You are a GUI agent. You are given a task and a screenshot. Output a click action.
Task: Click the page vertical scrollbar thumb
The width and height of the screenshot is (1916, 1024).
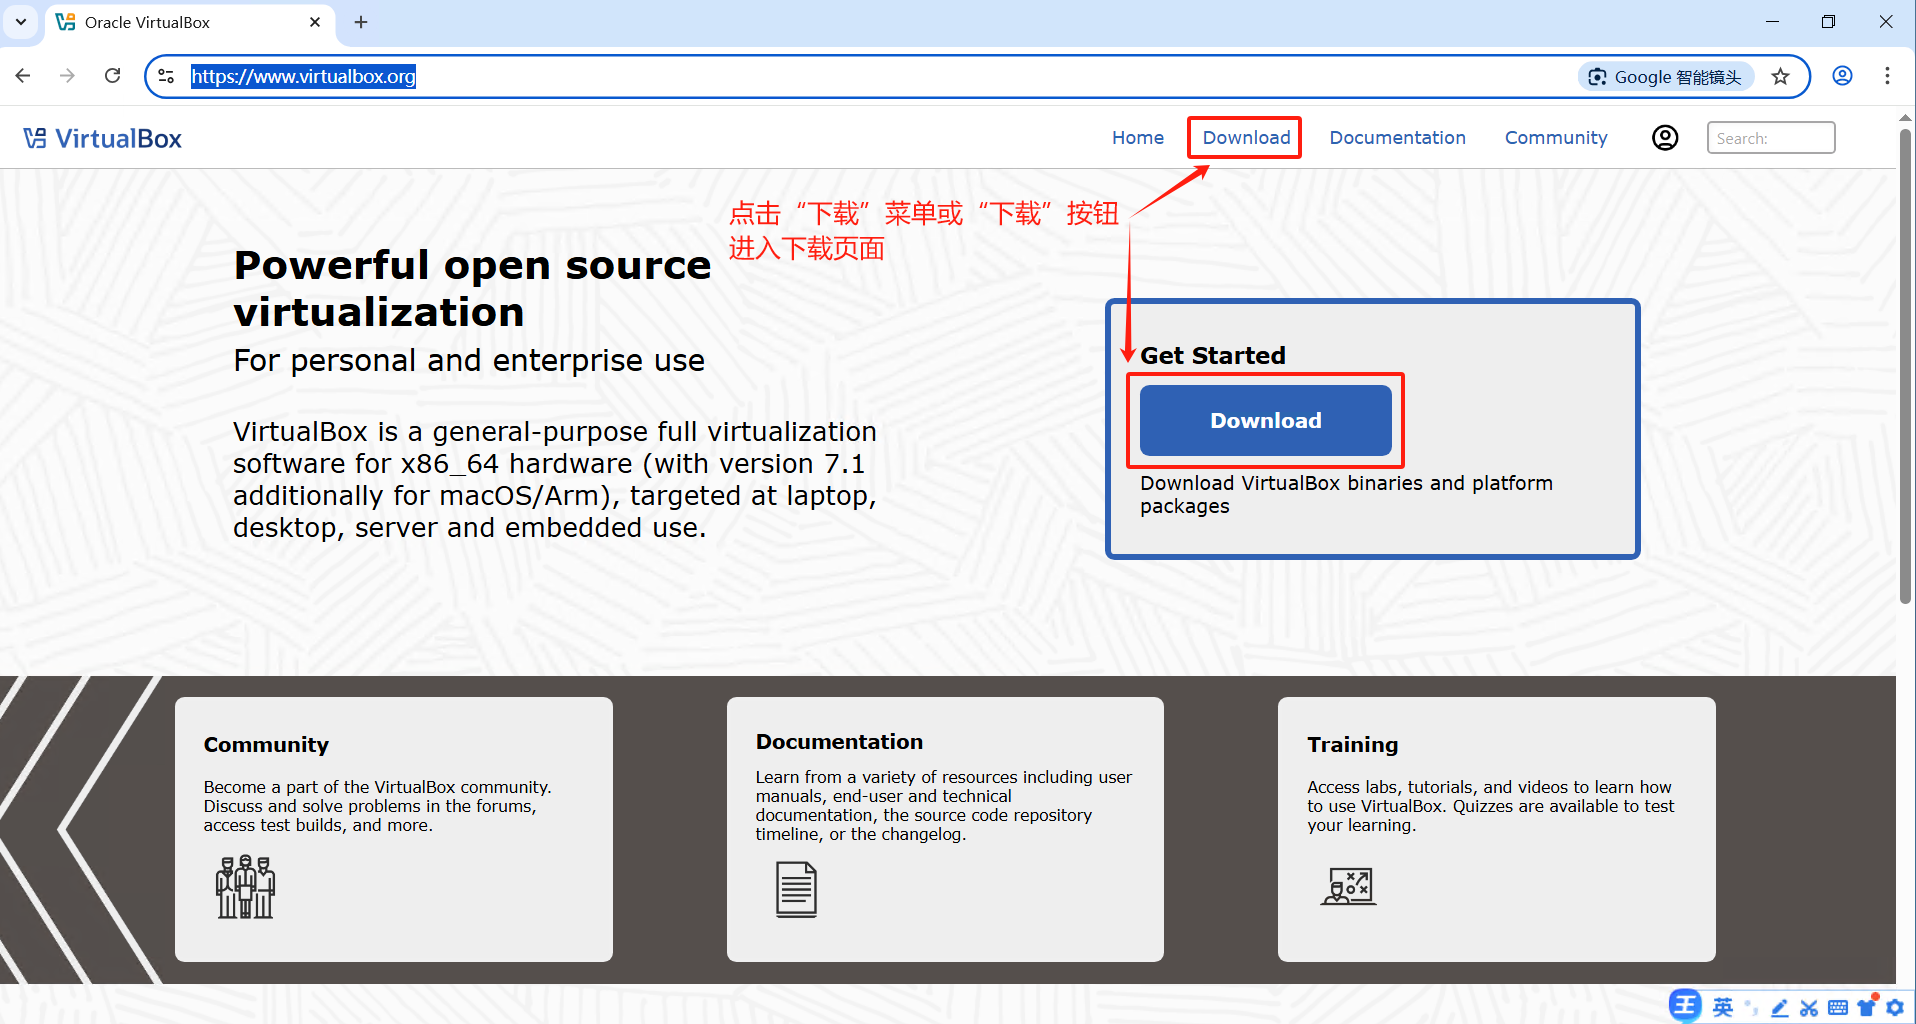(1905, 365)
